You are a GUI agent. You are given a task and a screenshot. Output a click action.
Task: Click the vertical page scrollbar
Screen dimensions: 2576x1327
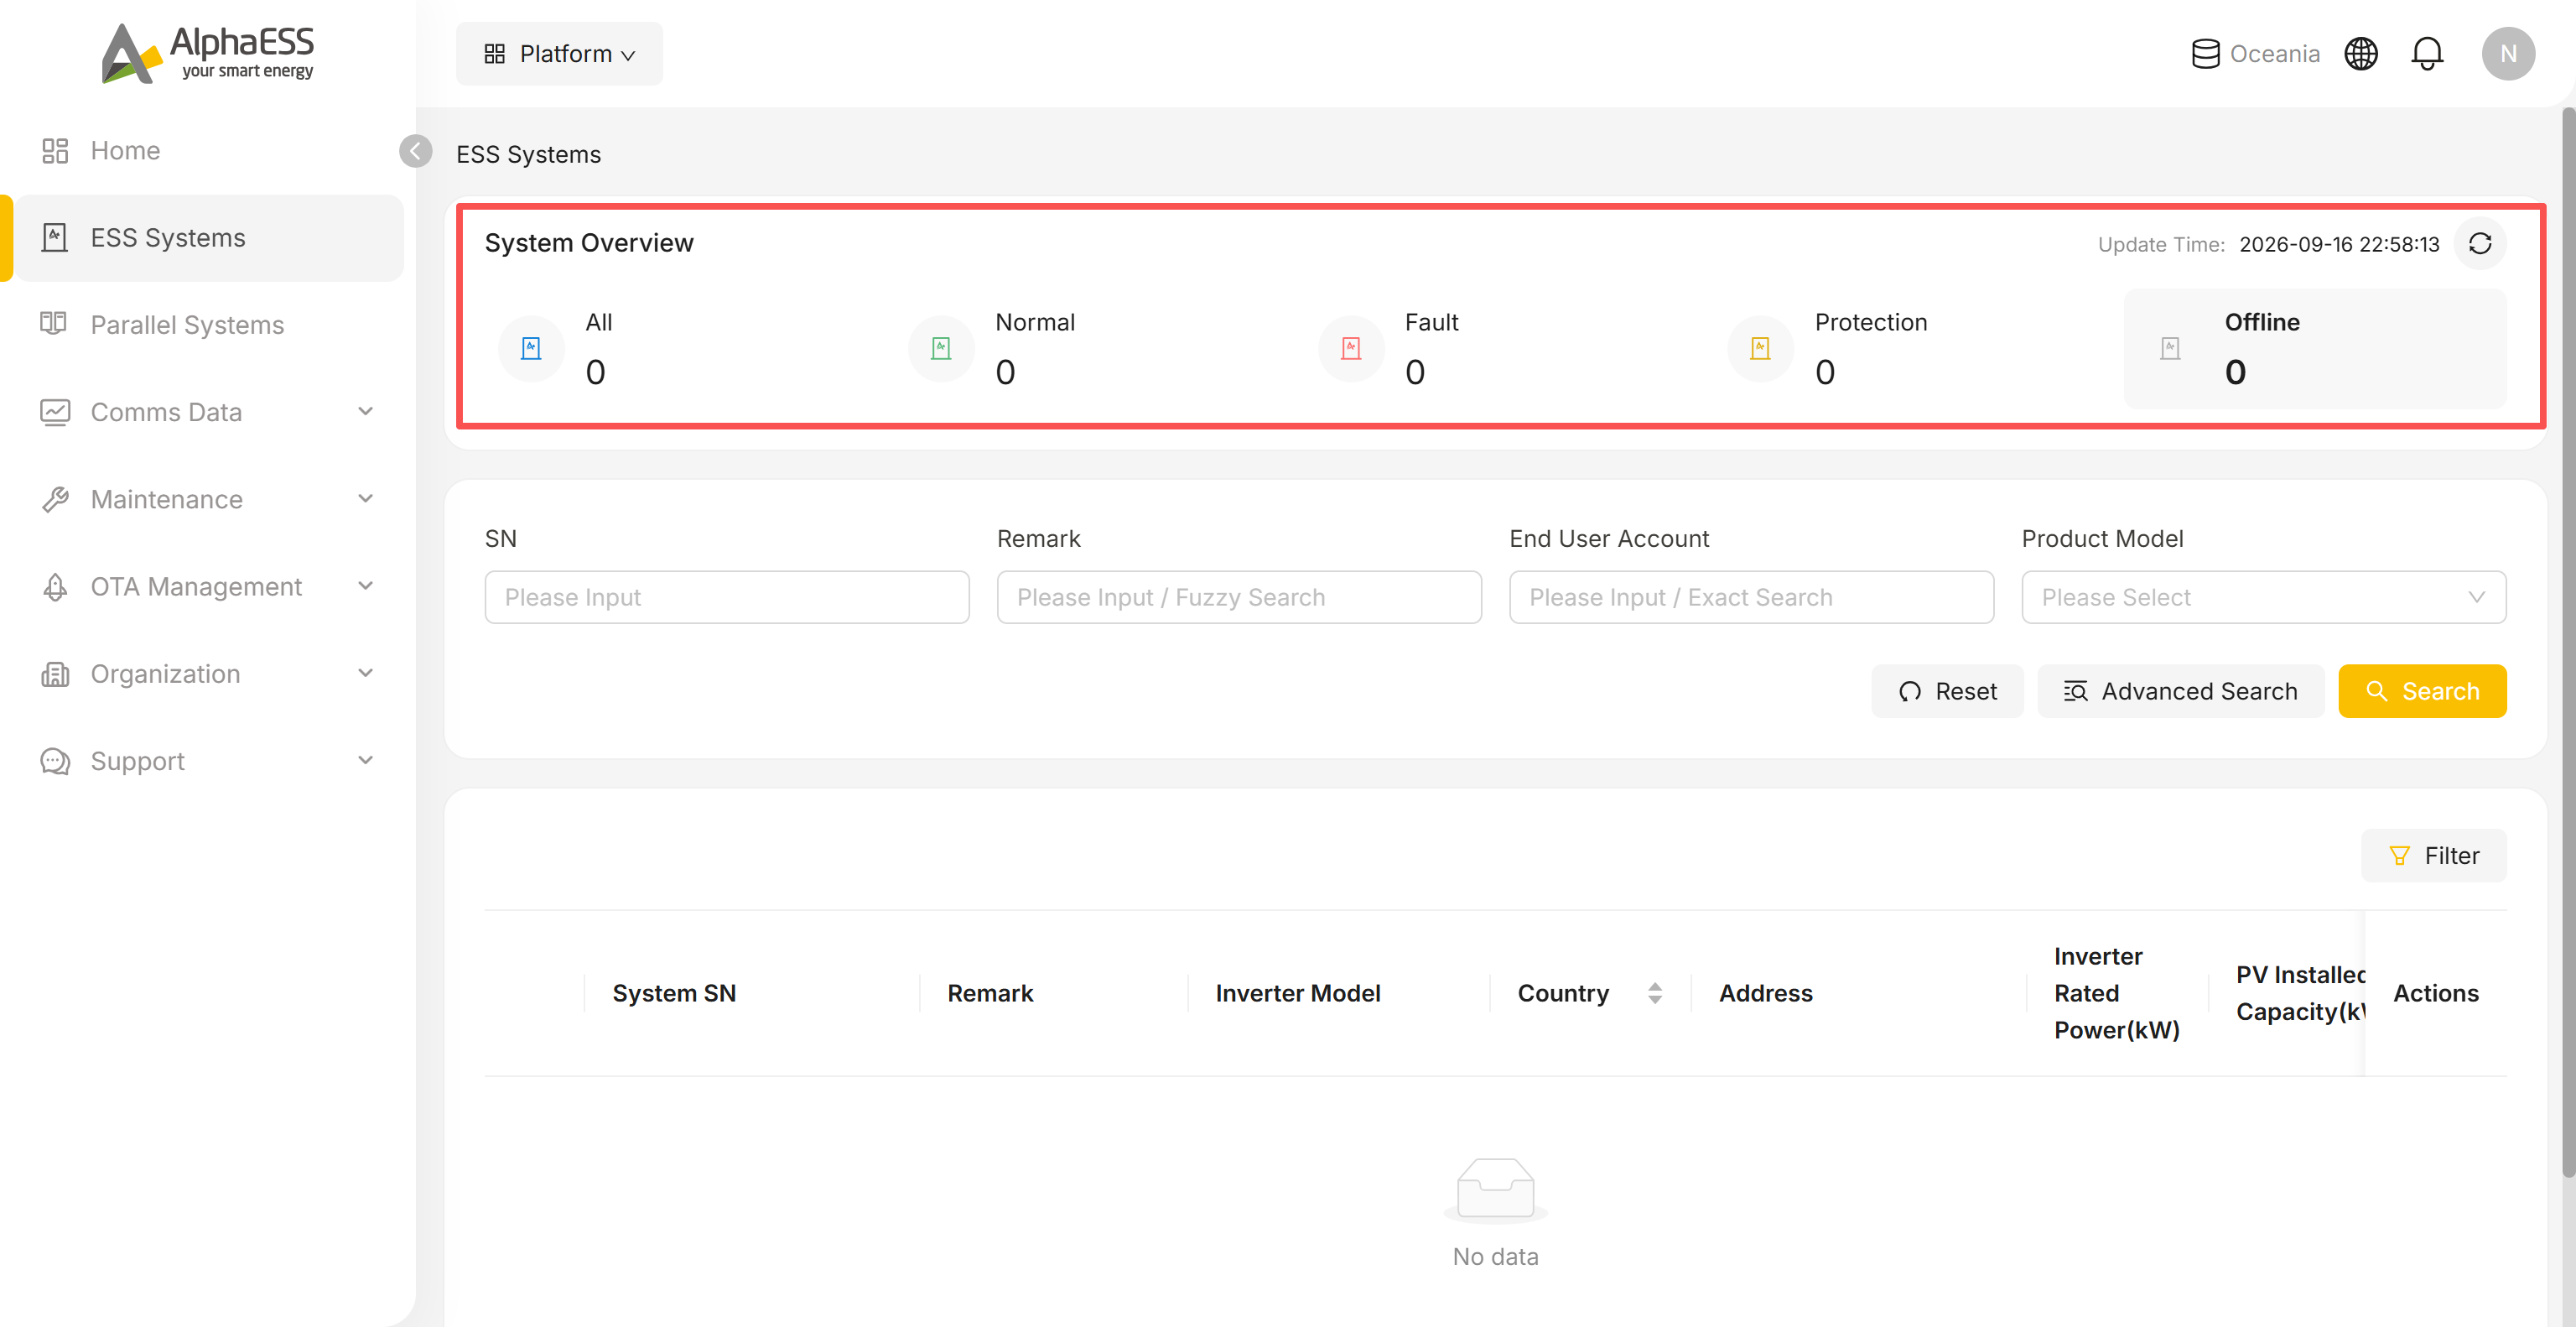pyautogui.click(x=2568, y=640)
